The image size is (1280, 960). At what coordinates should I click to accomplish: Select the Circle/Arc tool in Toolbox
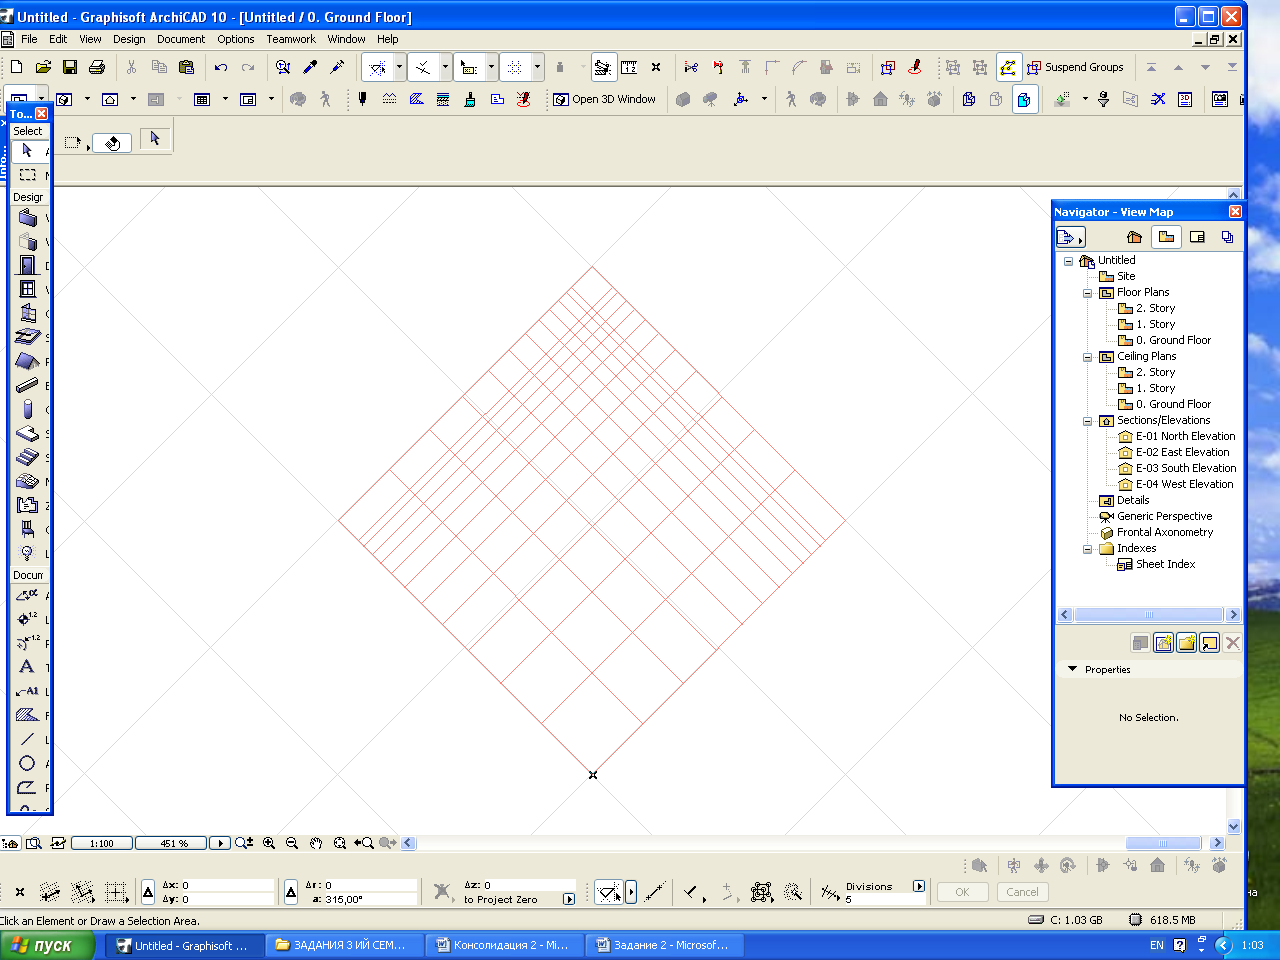(x=28, y=763)
